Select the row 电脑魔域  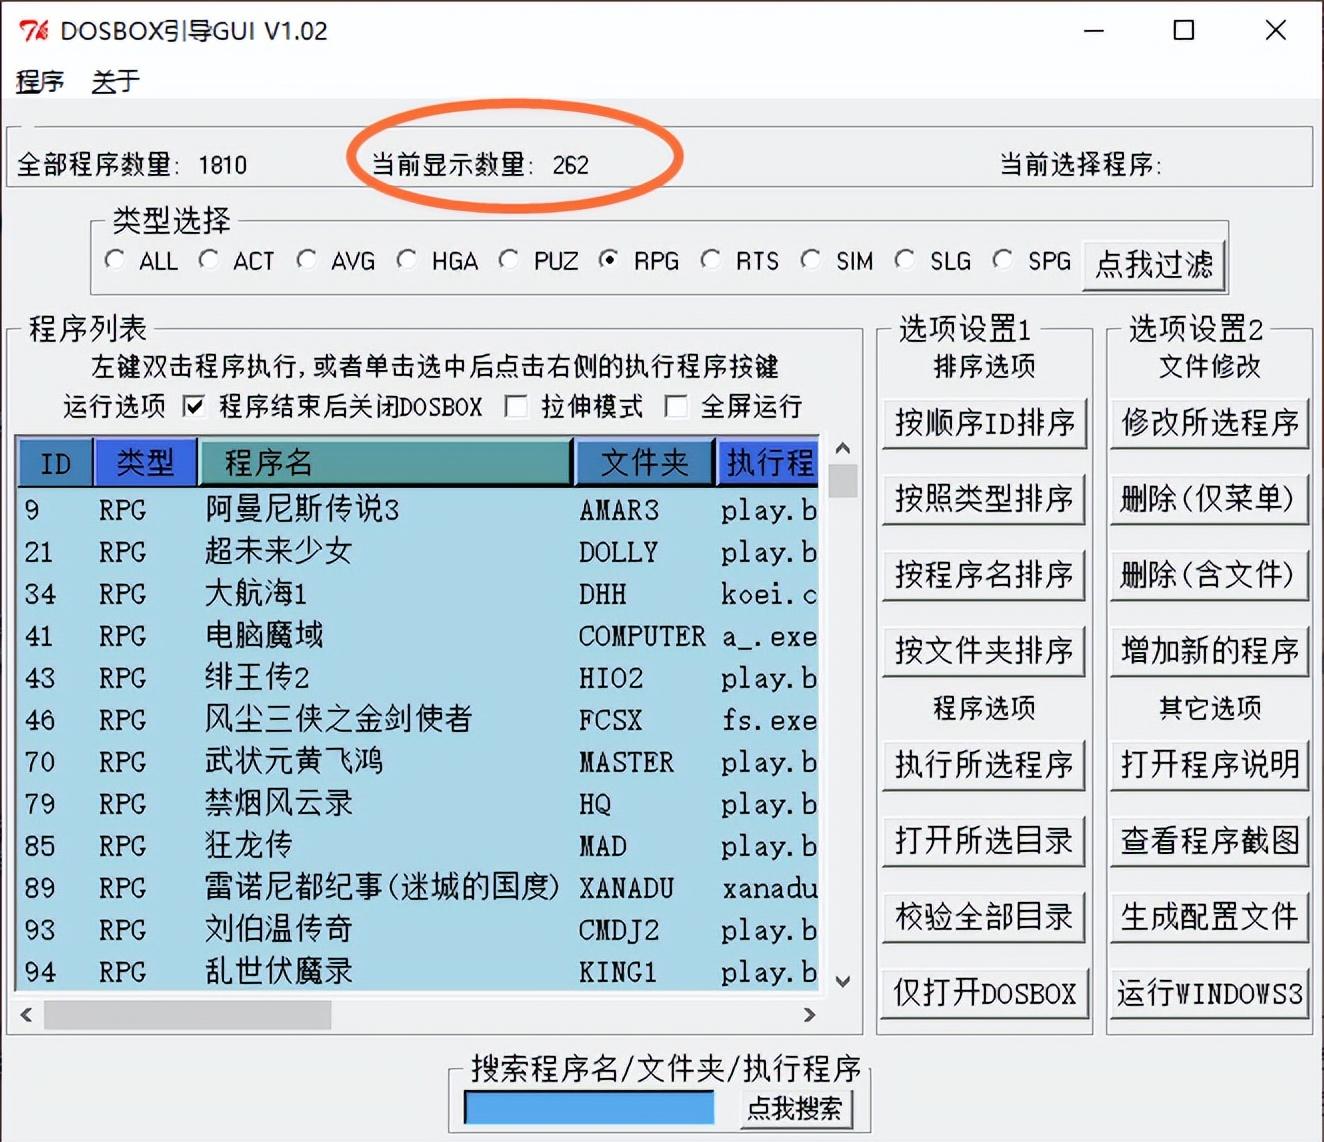[418, 636]
